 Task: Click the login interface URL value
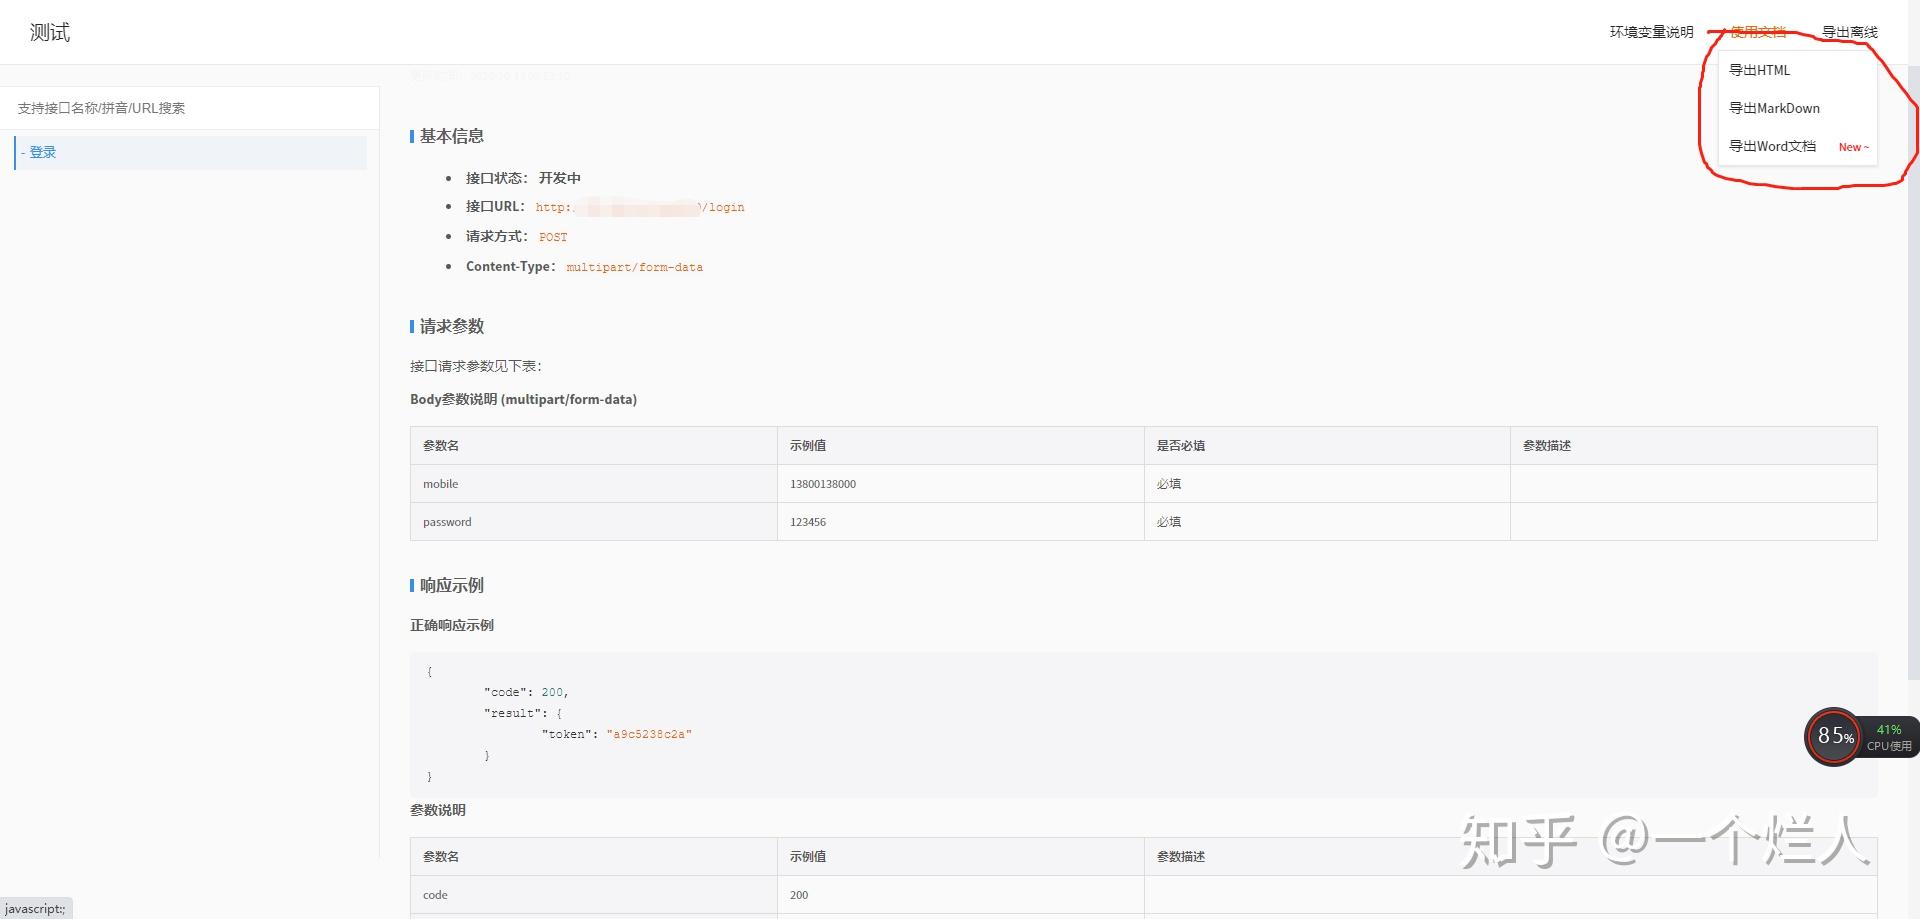[640, 207]
